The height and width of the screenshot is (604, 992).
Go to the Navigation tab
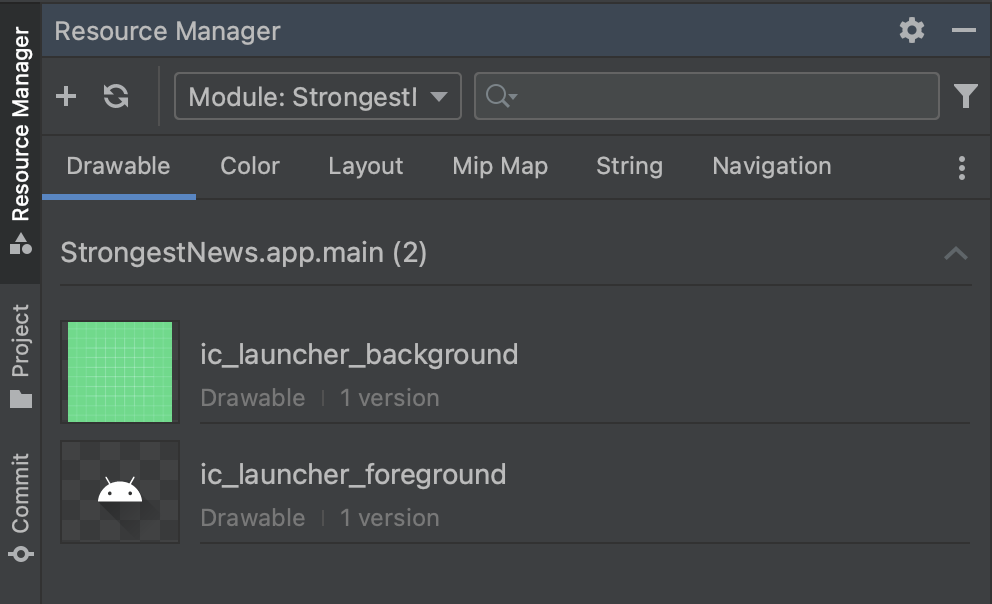click(x=772, y=166)
